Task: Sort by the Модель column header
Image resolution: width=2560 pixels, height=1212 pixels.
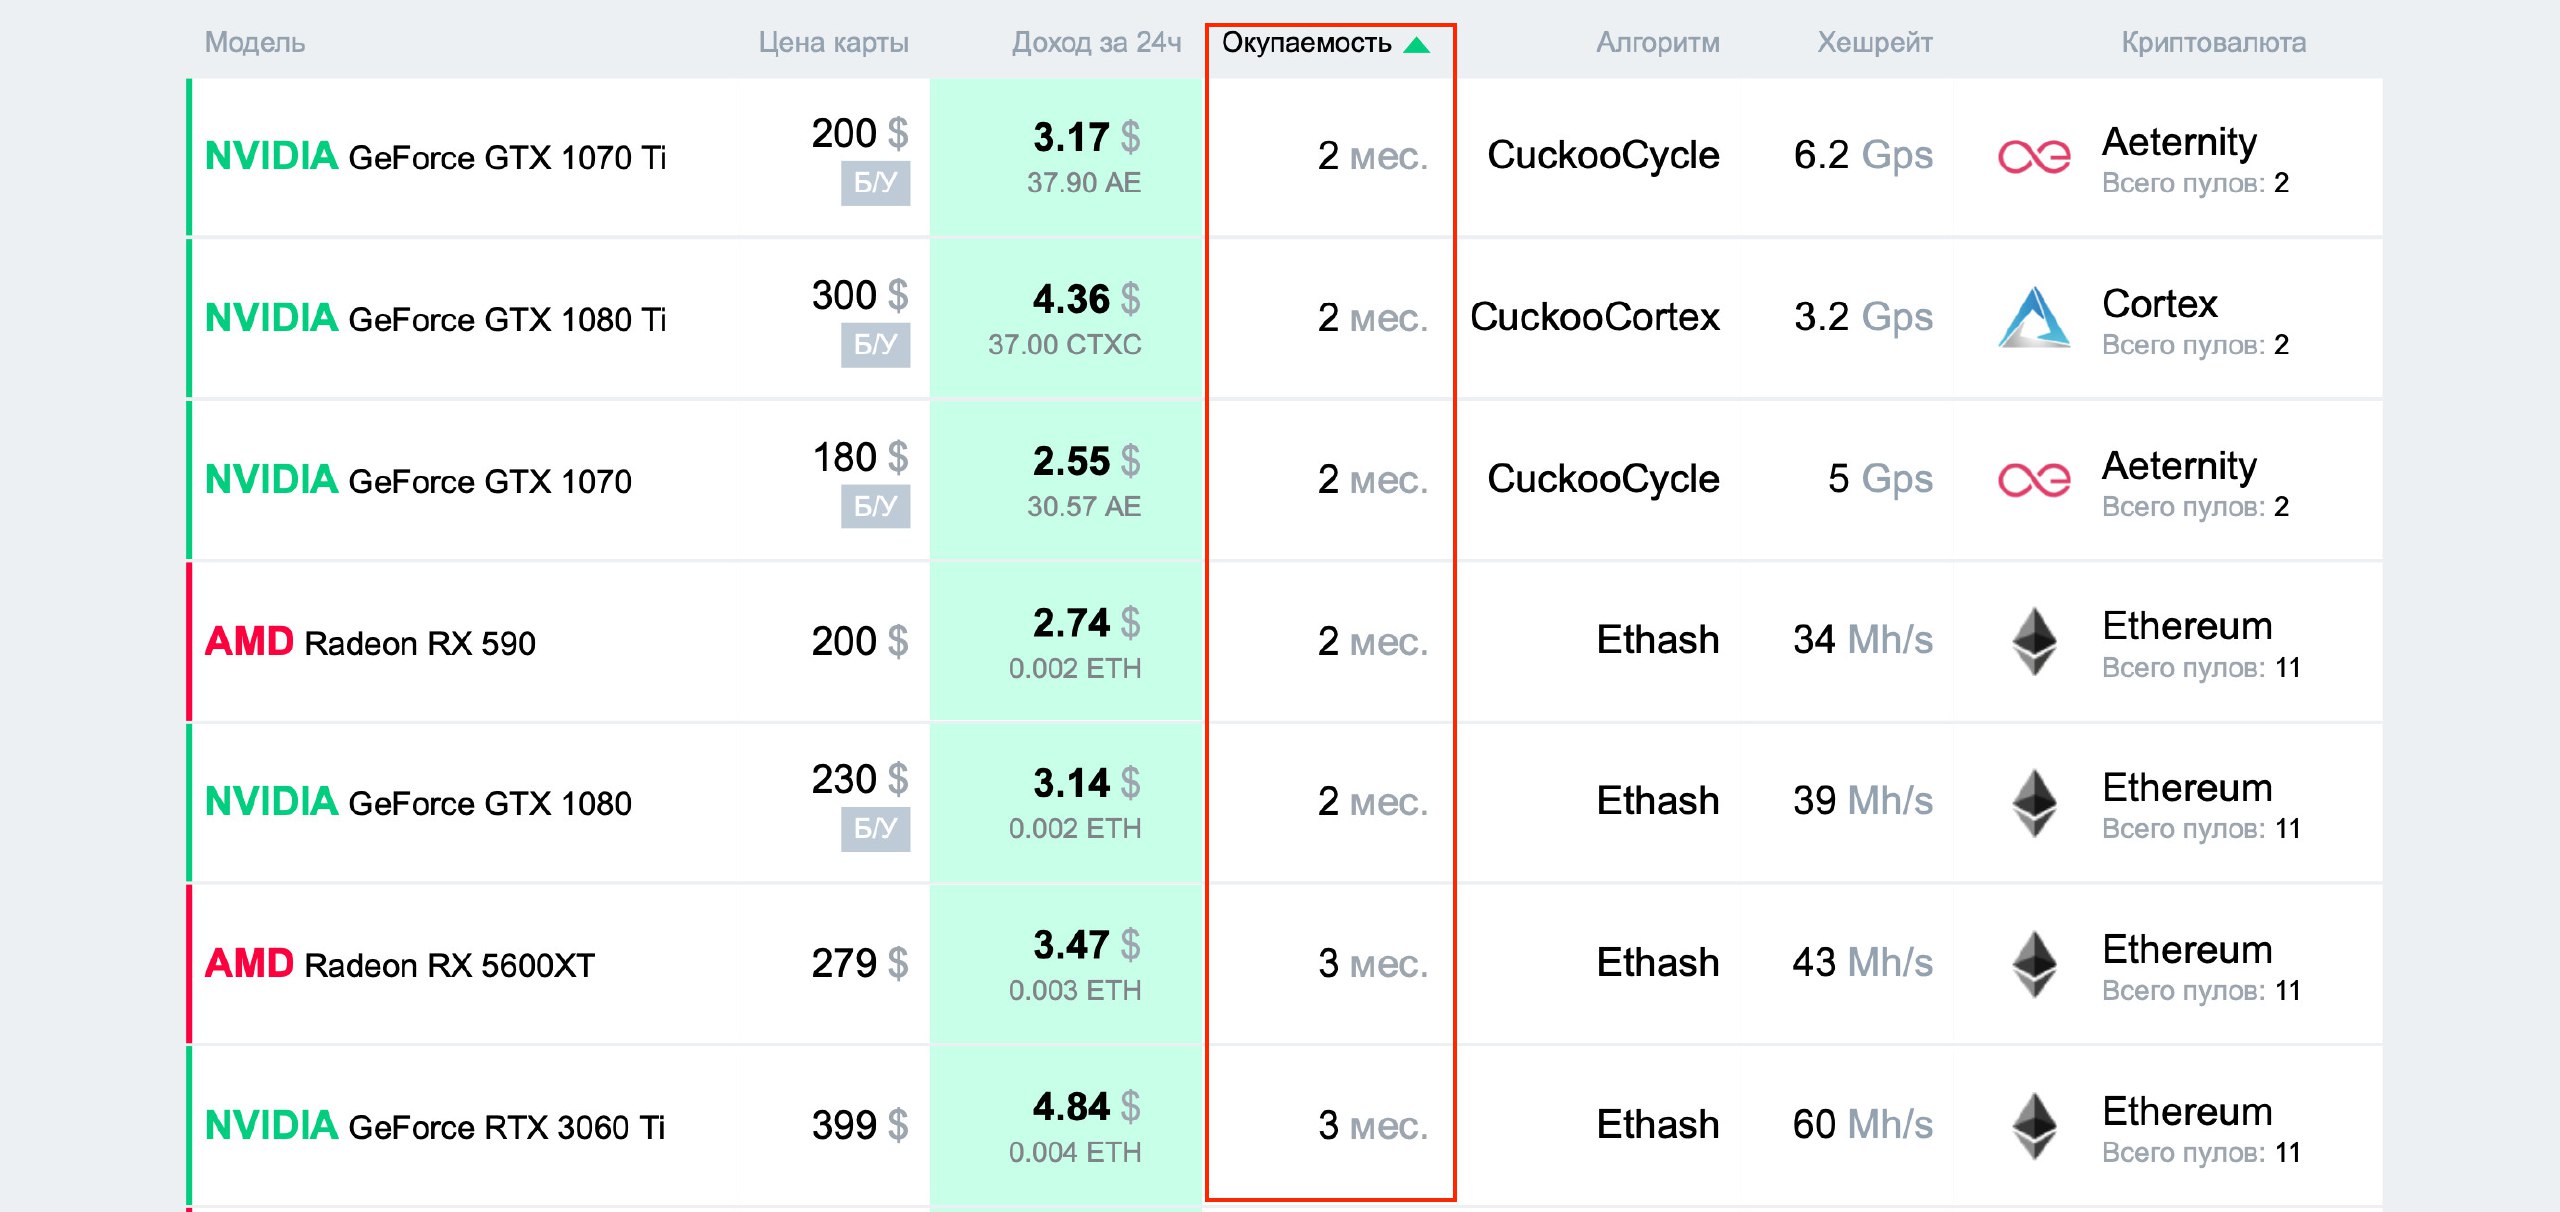Action: pos(255,42)
